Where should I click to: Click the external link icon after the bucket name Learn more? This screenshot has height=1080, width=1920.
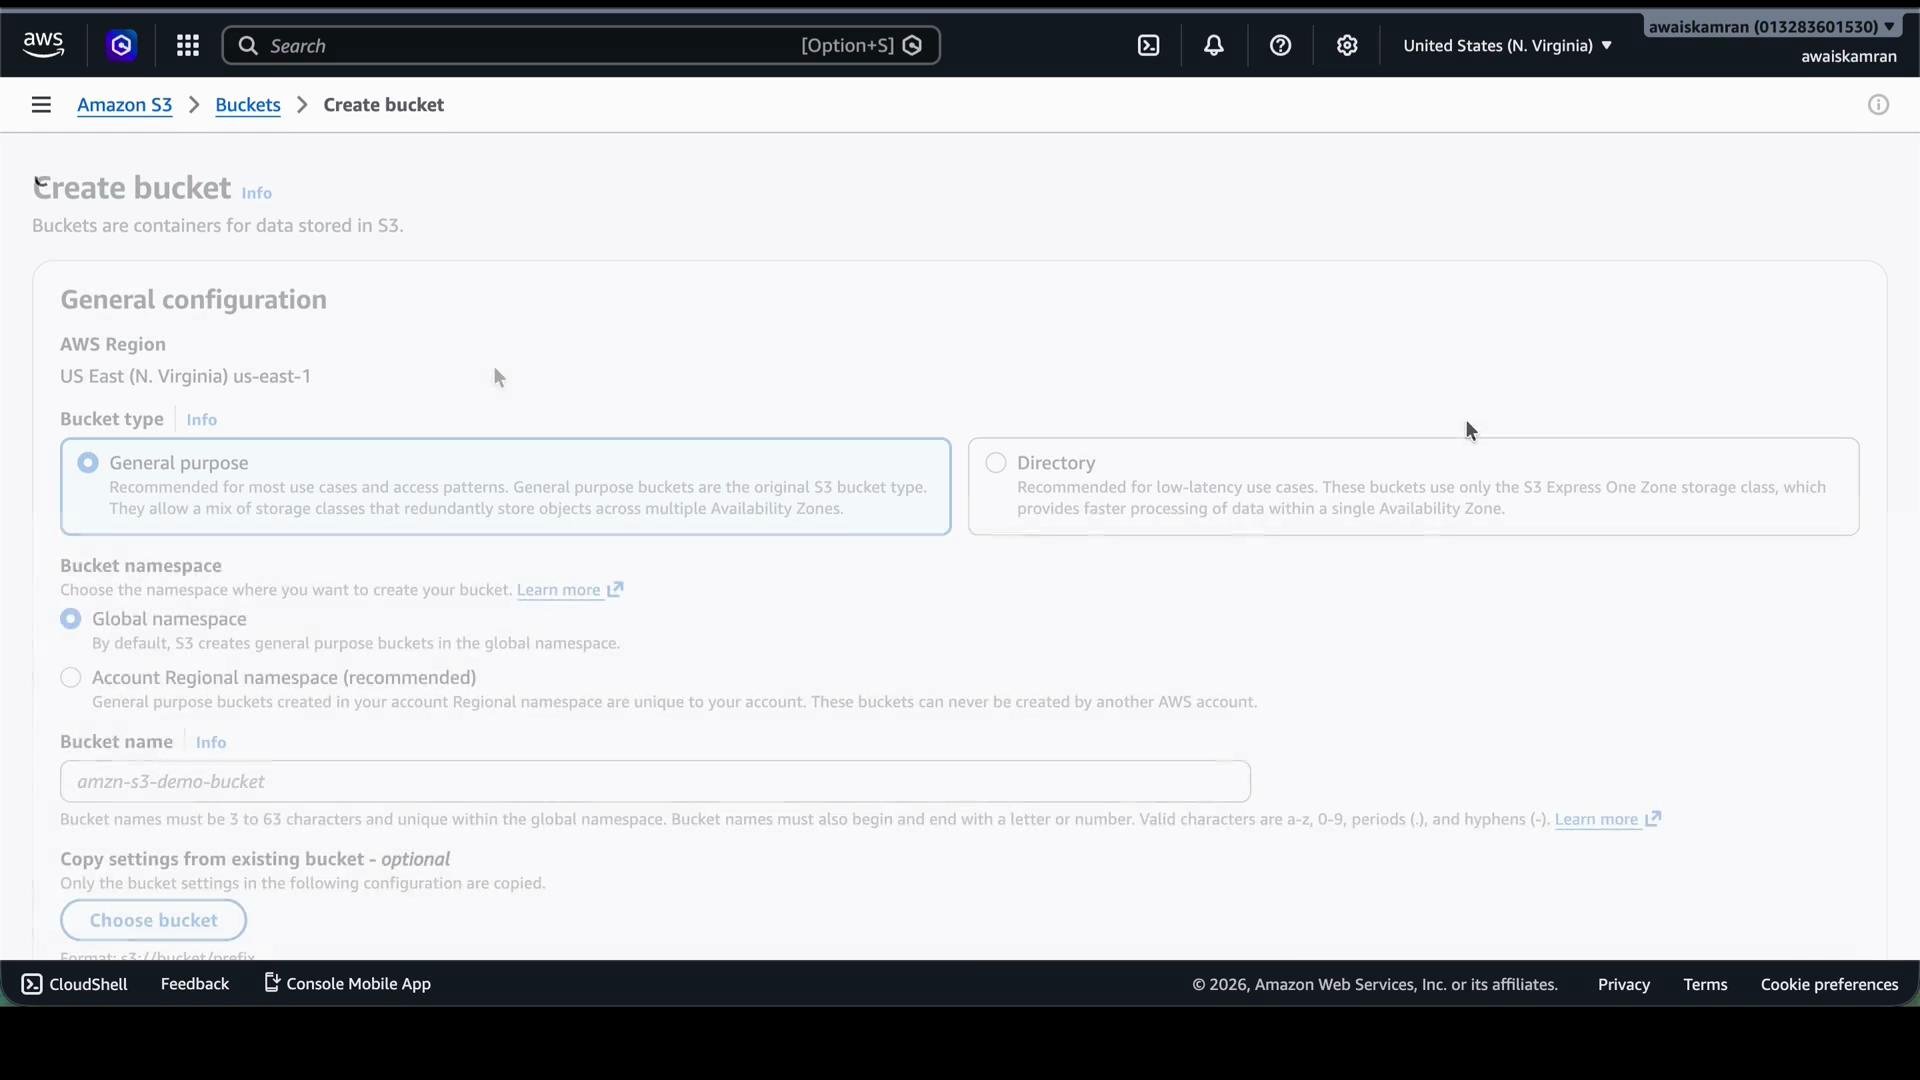(1653, 819)
